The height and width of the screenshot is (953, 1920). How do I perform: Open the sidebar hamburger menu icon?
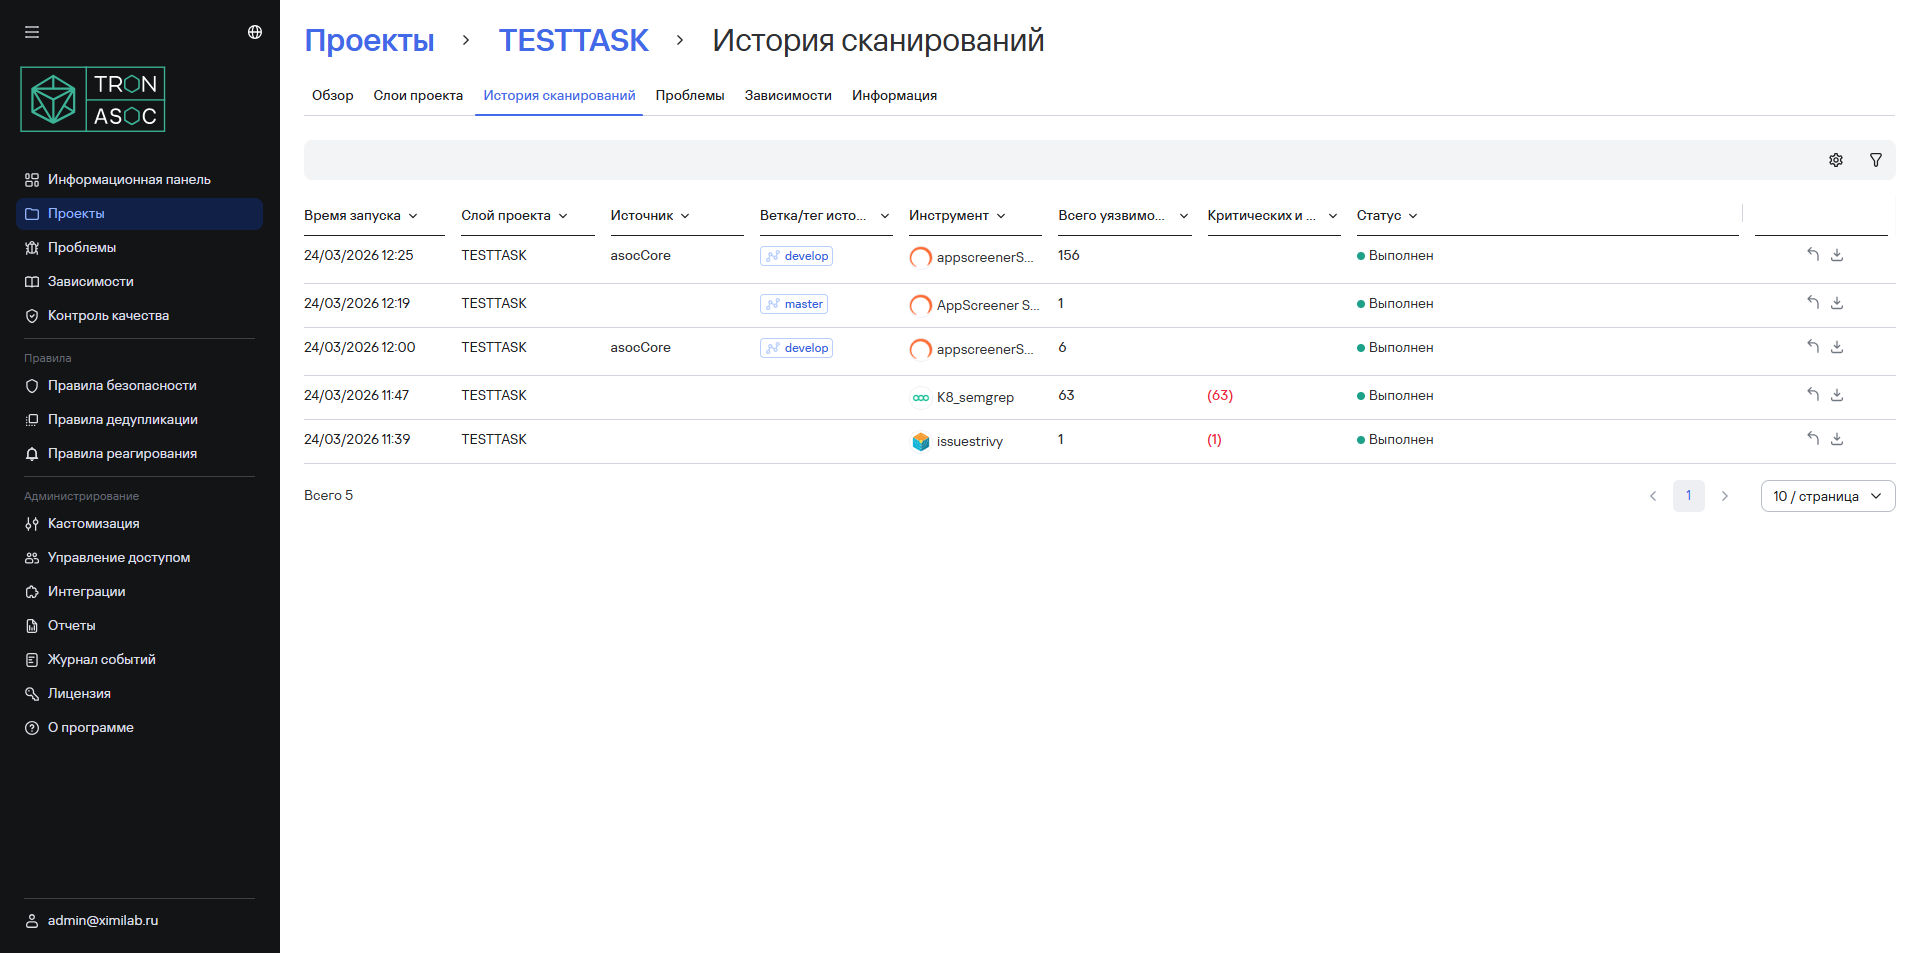tap(32, 31)
